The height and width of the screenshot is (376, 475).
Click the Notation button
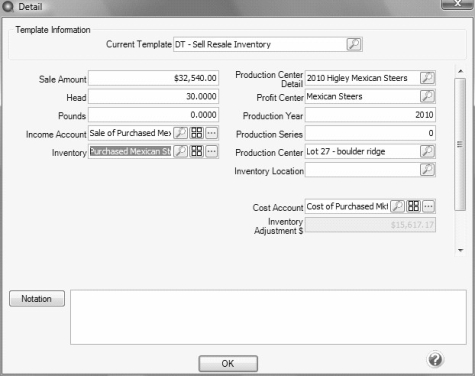click(37, 299)
